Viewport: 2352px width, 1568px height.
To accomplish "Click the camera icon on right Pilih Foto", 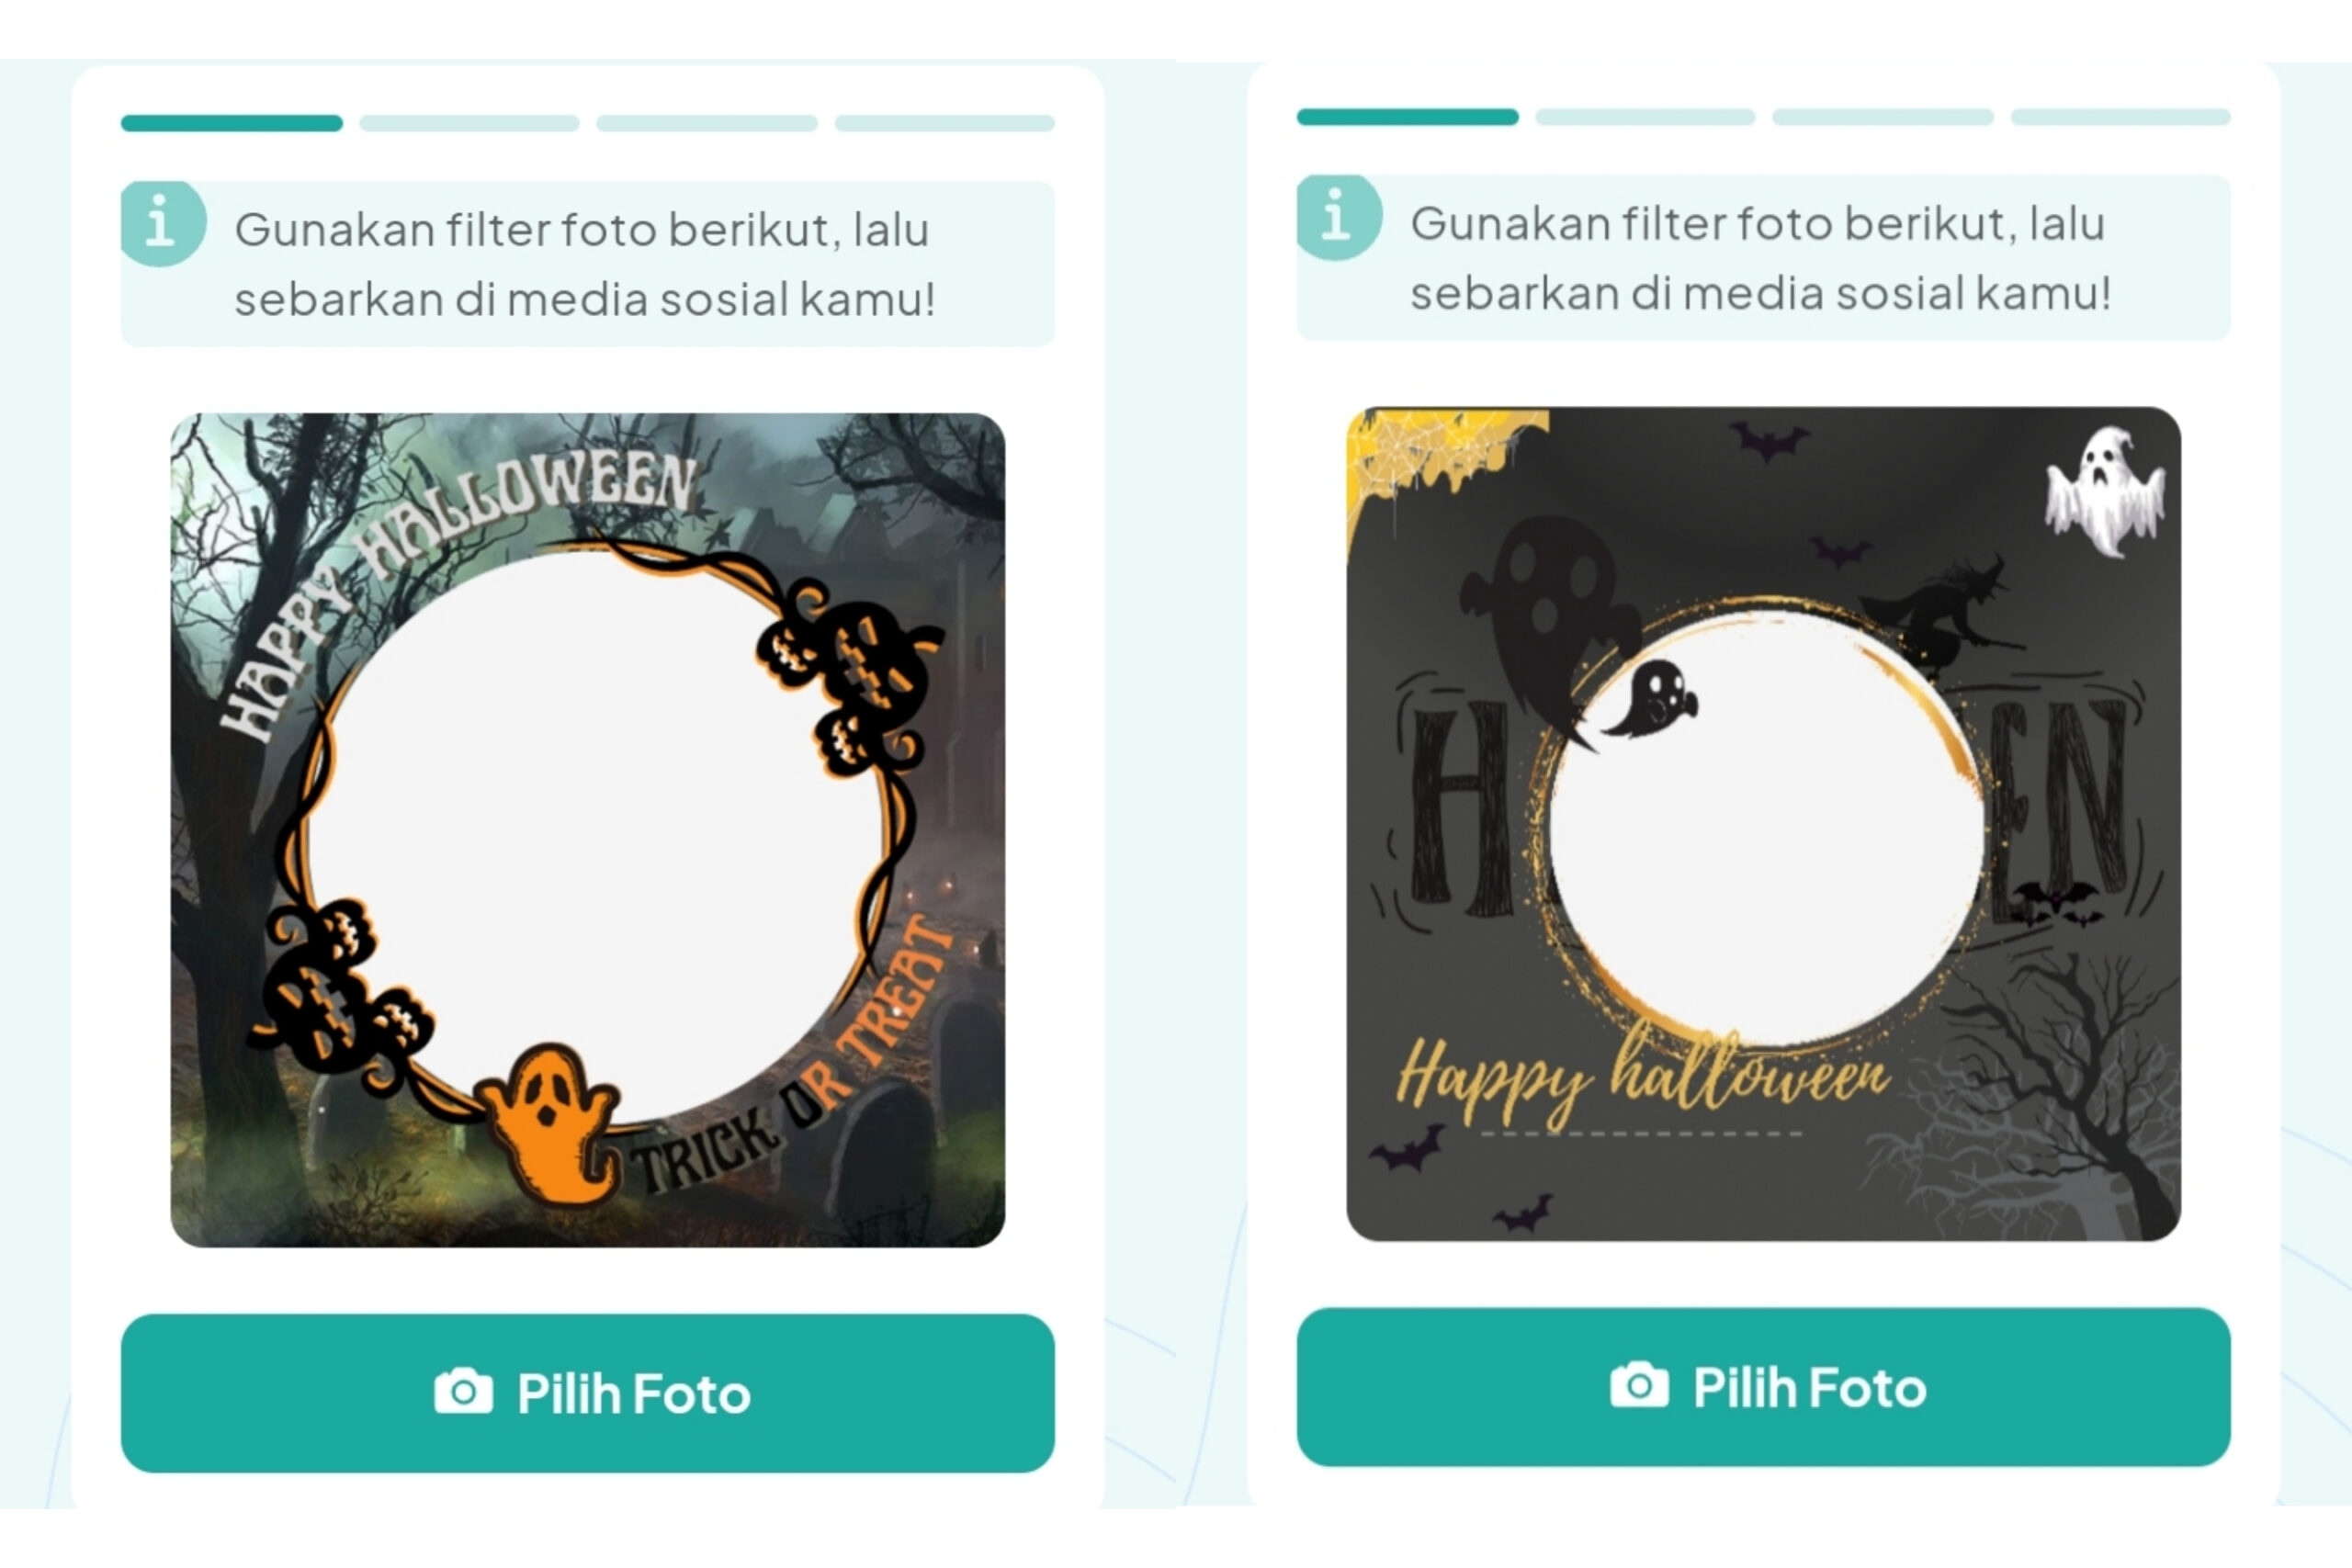I will [1639, 1385].
